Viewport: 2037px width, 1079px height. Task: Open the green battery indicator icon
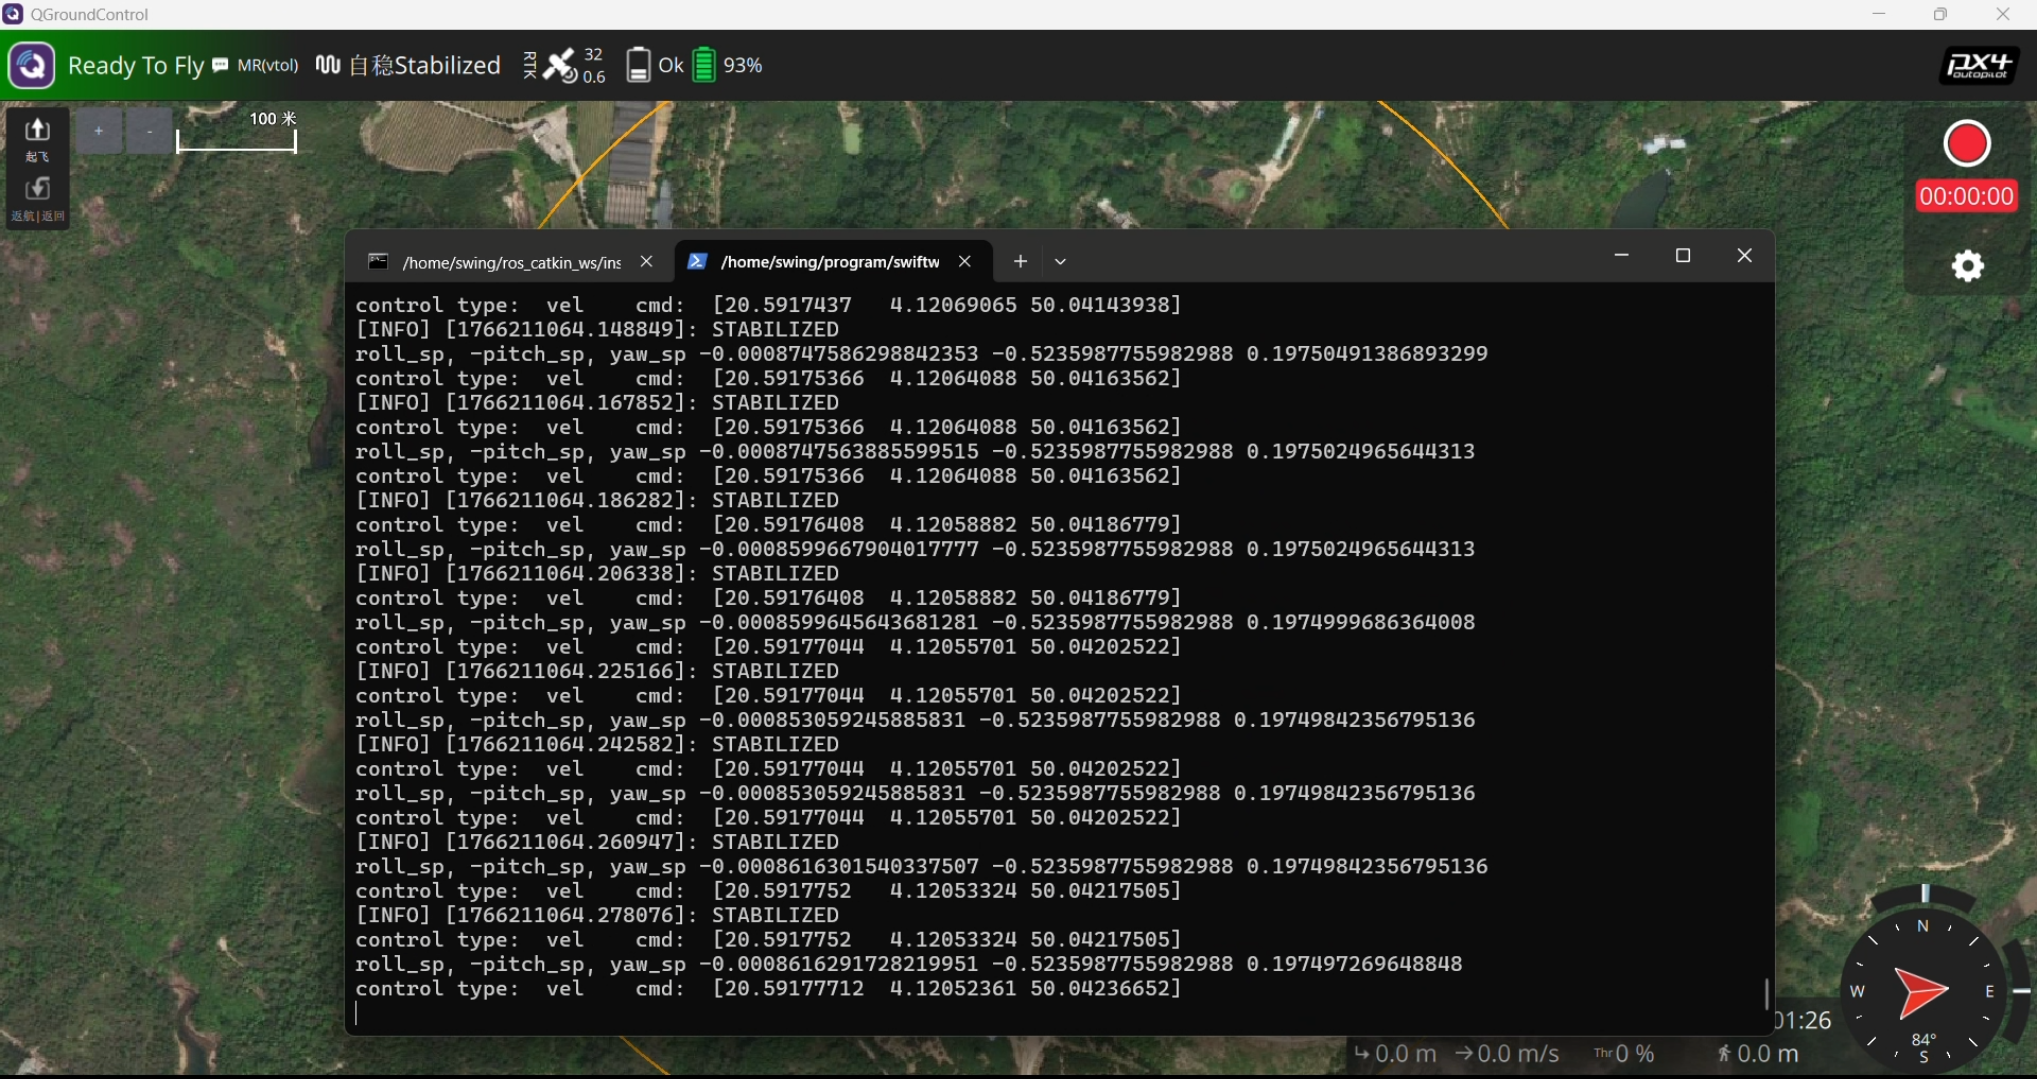(704, 65)
